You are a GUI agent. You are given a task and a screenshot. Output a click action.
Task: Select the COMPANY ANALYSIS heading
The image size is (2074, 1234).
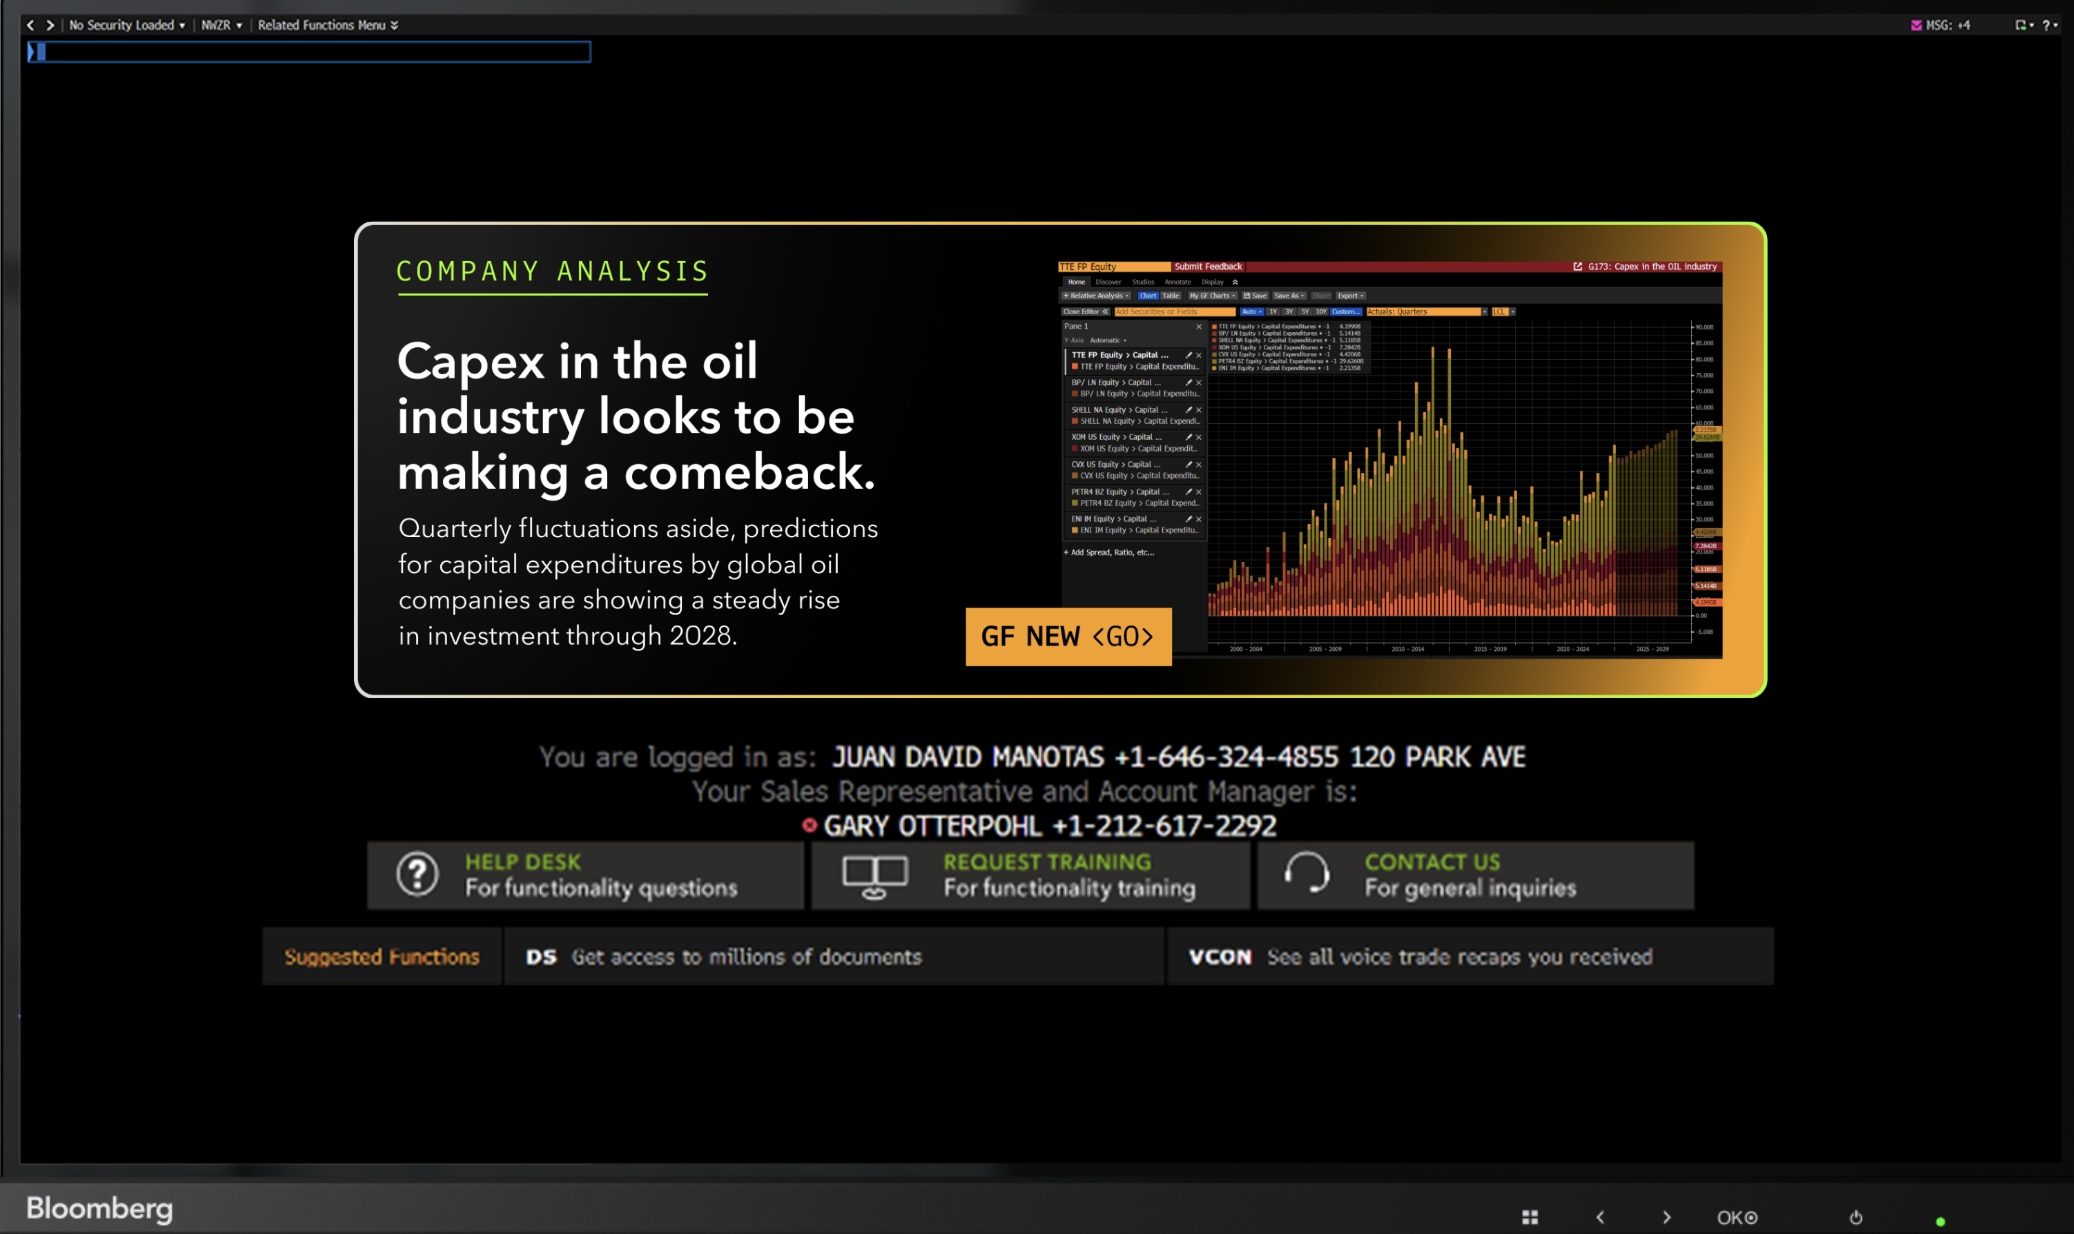pos(552,272)
